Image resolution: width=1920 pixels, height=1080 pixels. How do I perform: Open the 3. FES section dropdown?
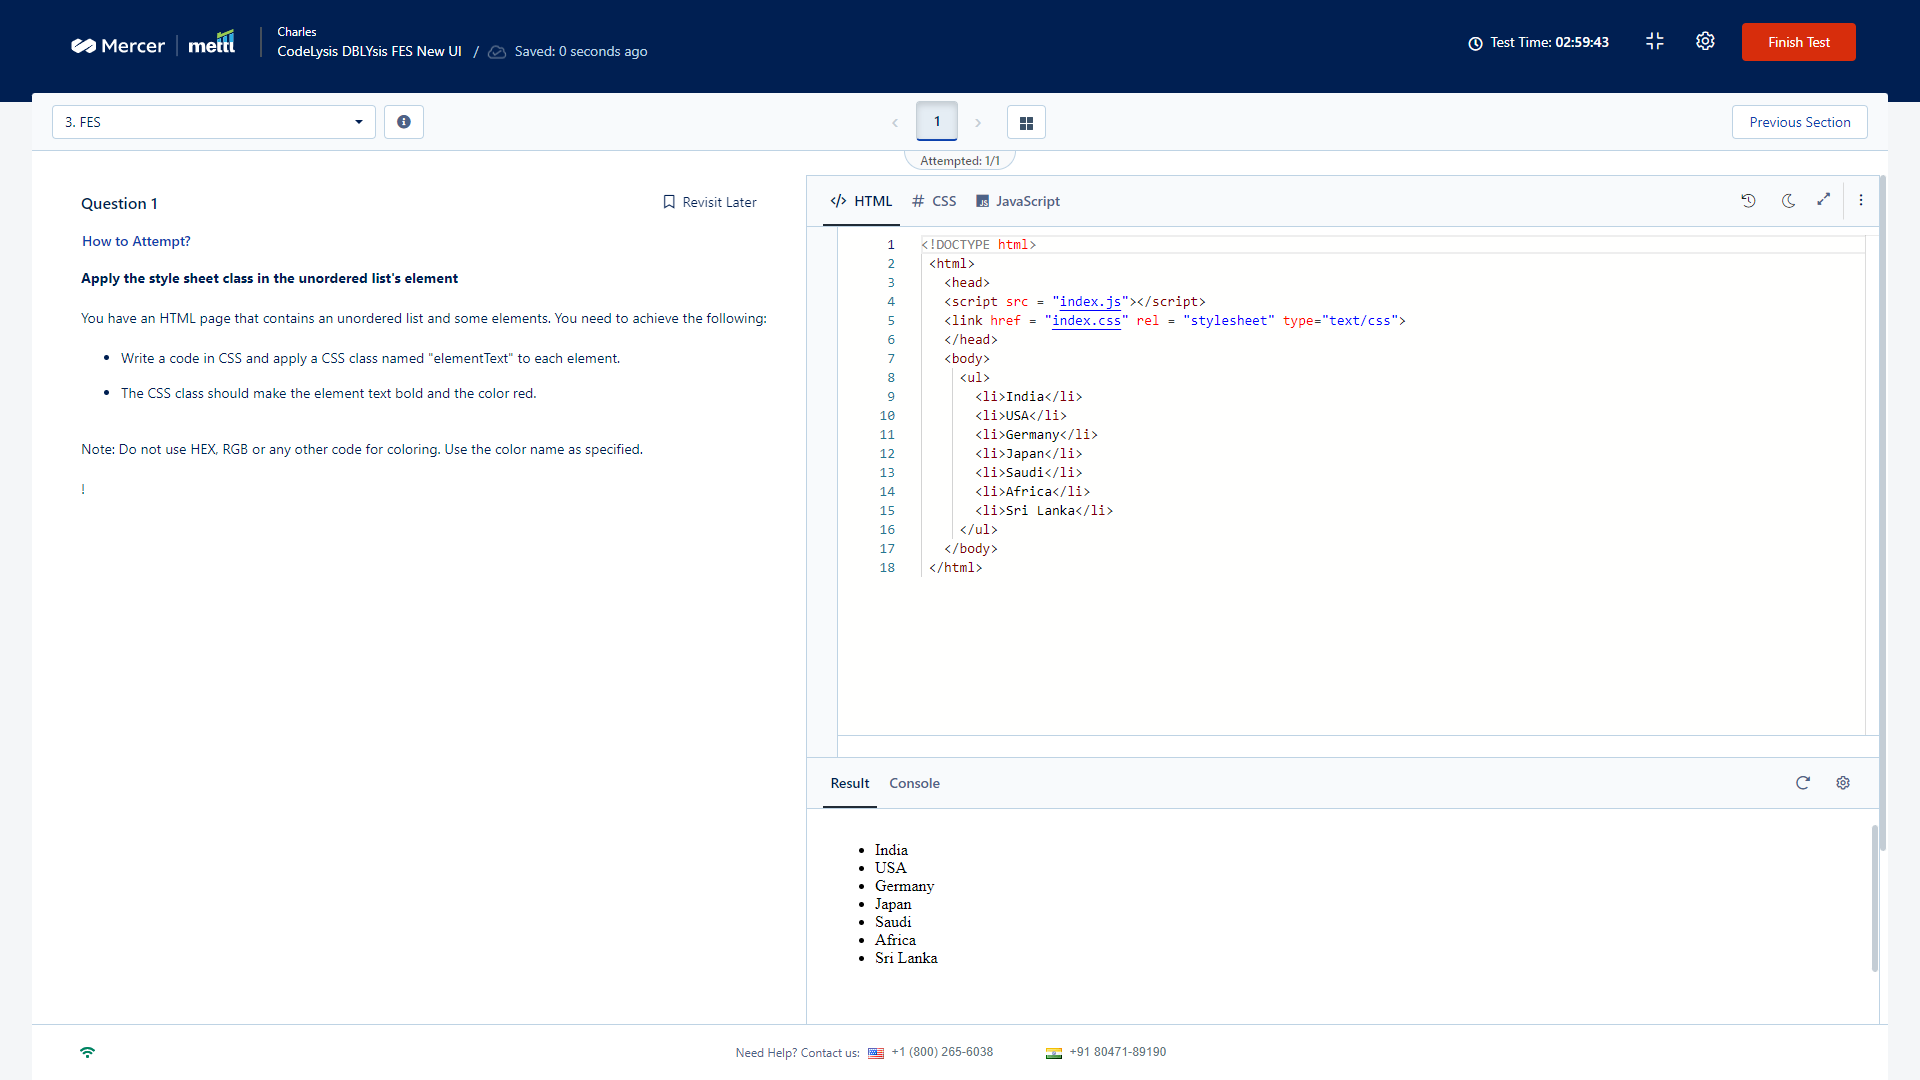point(214,122)
